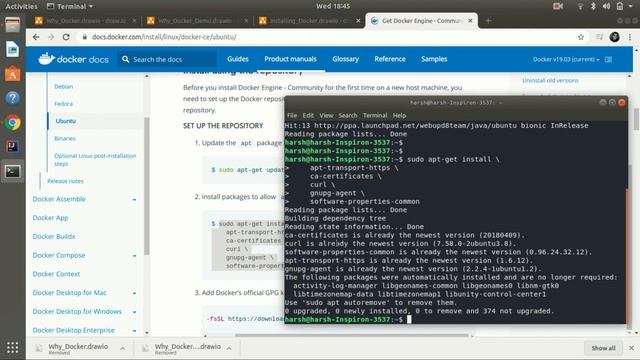Screen dimensions: 640x360
Task: Click the Search the docs field
Action: pos(167,59)
